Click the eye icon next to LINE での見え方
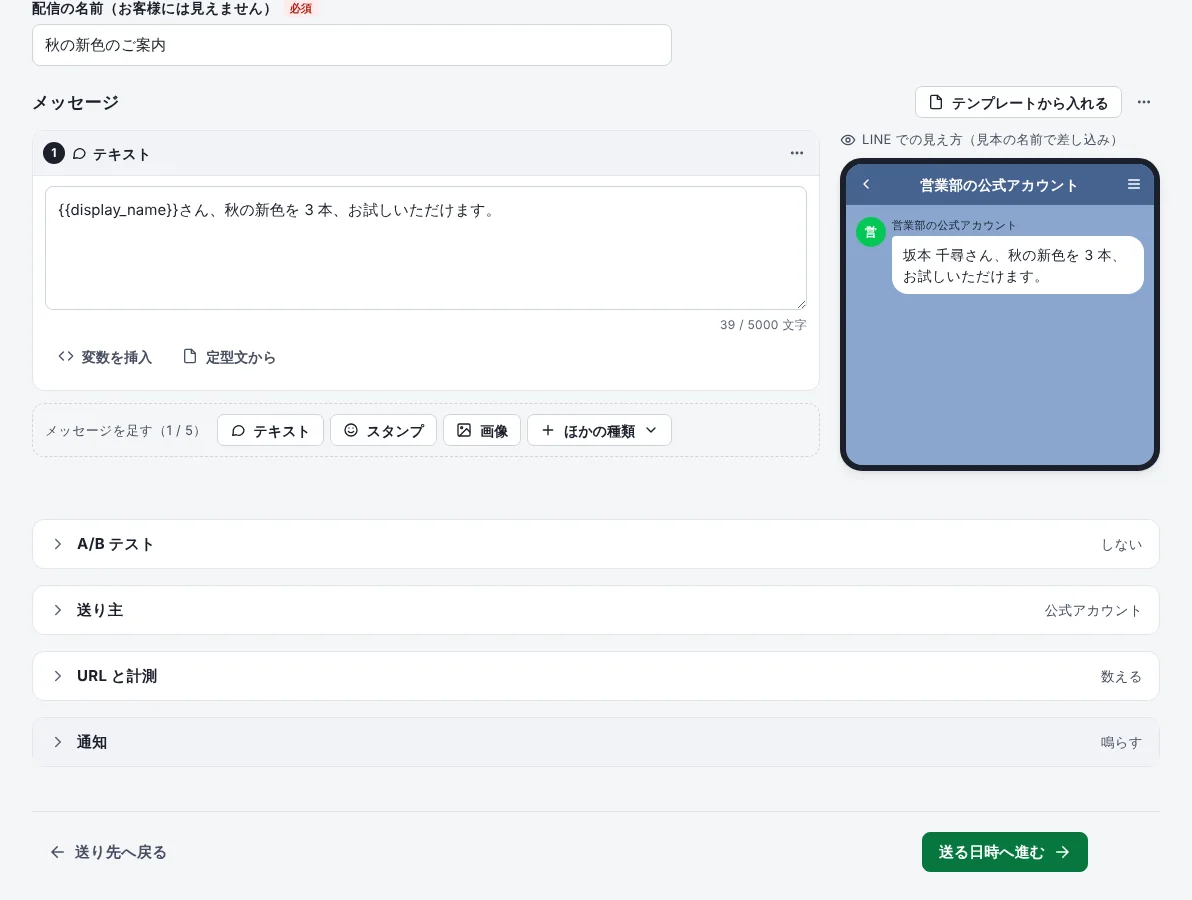Viewport: 1192px width, 900px height. (848, 140)
